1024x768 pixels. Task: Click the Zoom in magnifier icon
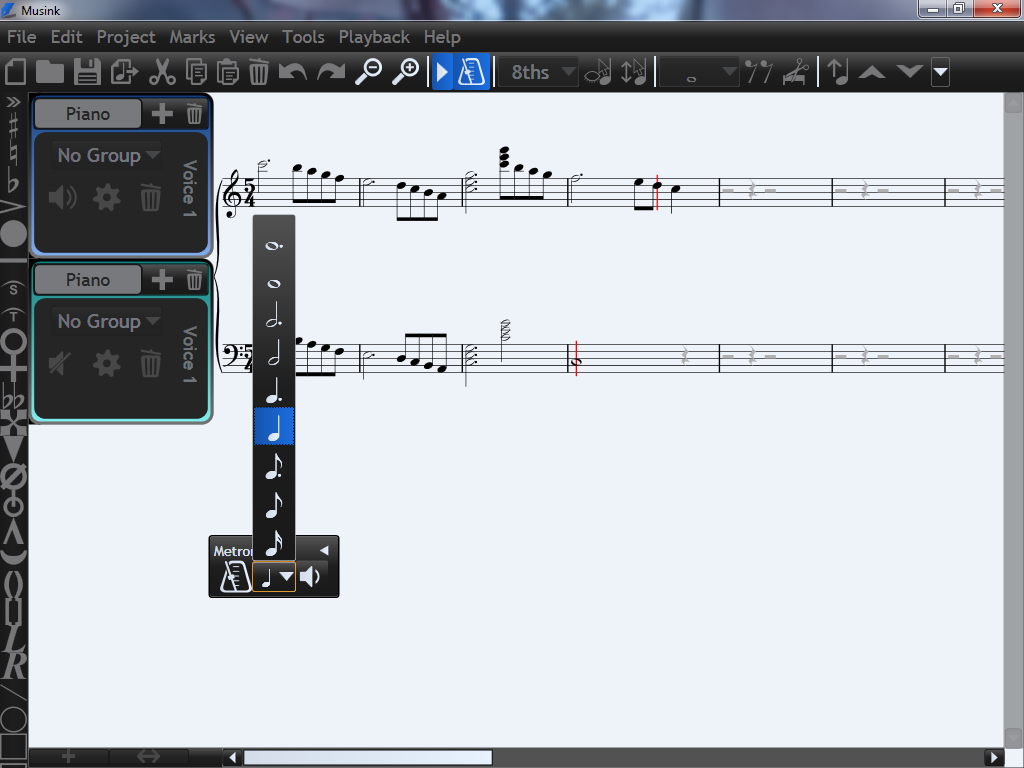pos(405,72)
